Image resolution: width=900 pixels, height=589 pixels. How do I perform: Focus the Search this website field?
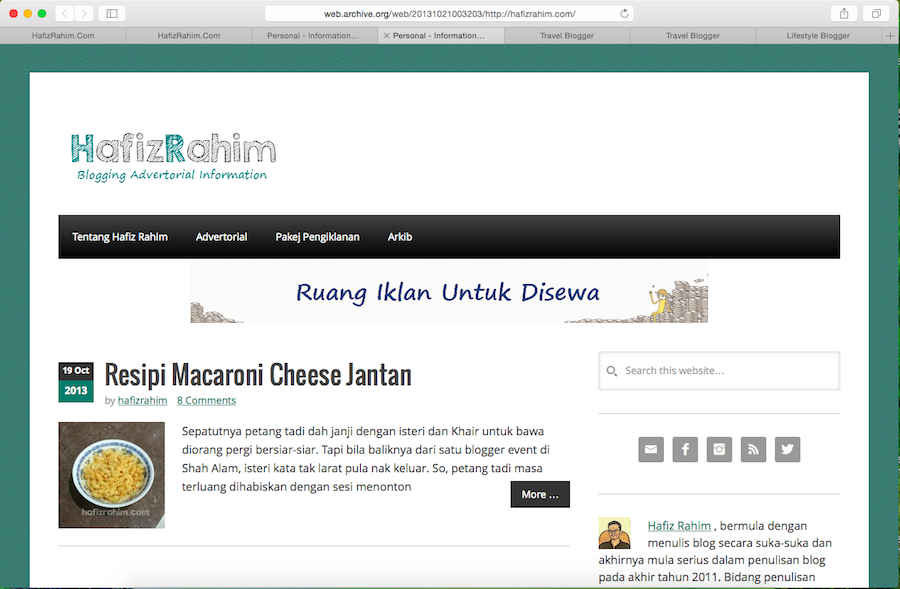[719, 371]
